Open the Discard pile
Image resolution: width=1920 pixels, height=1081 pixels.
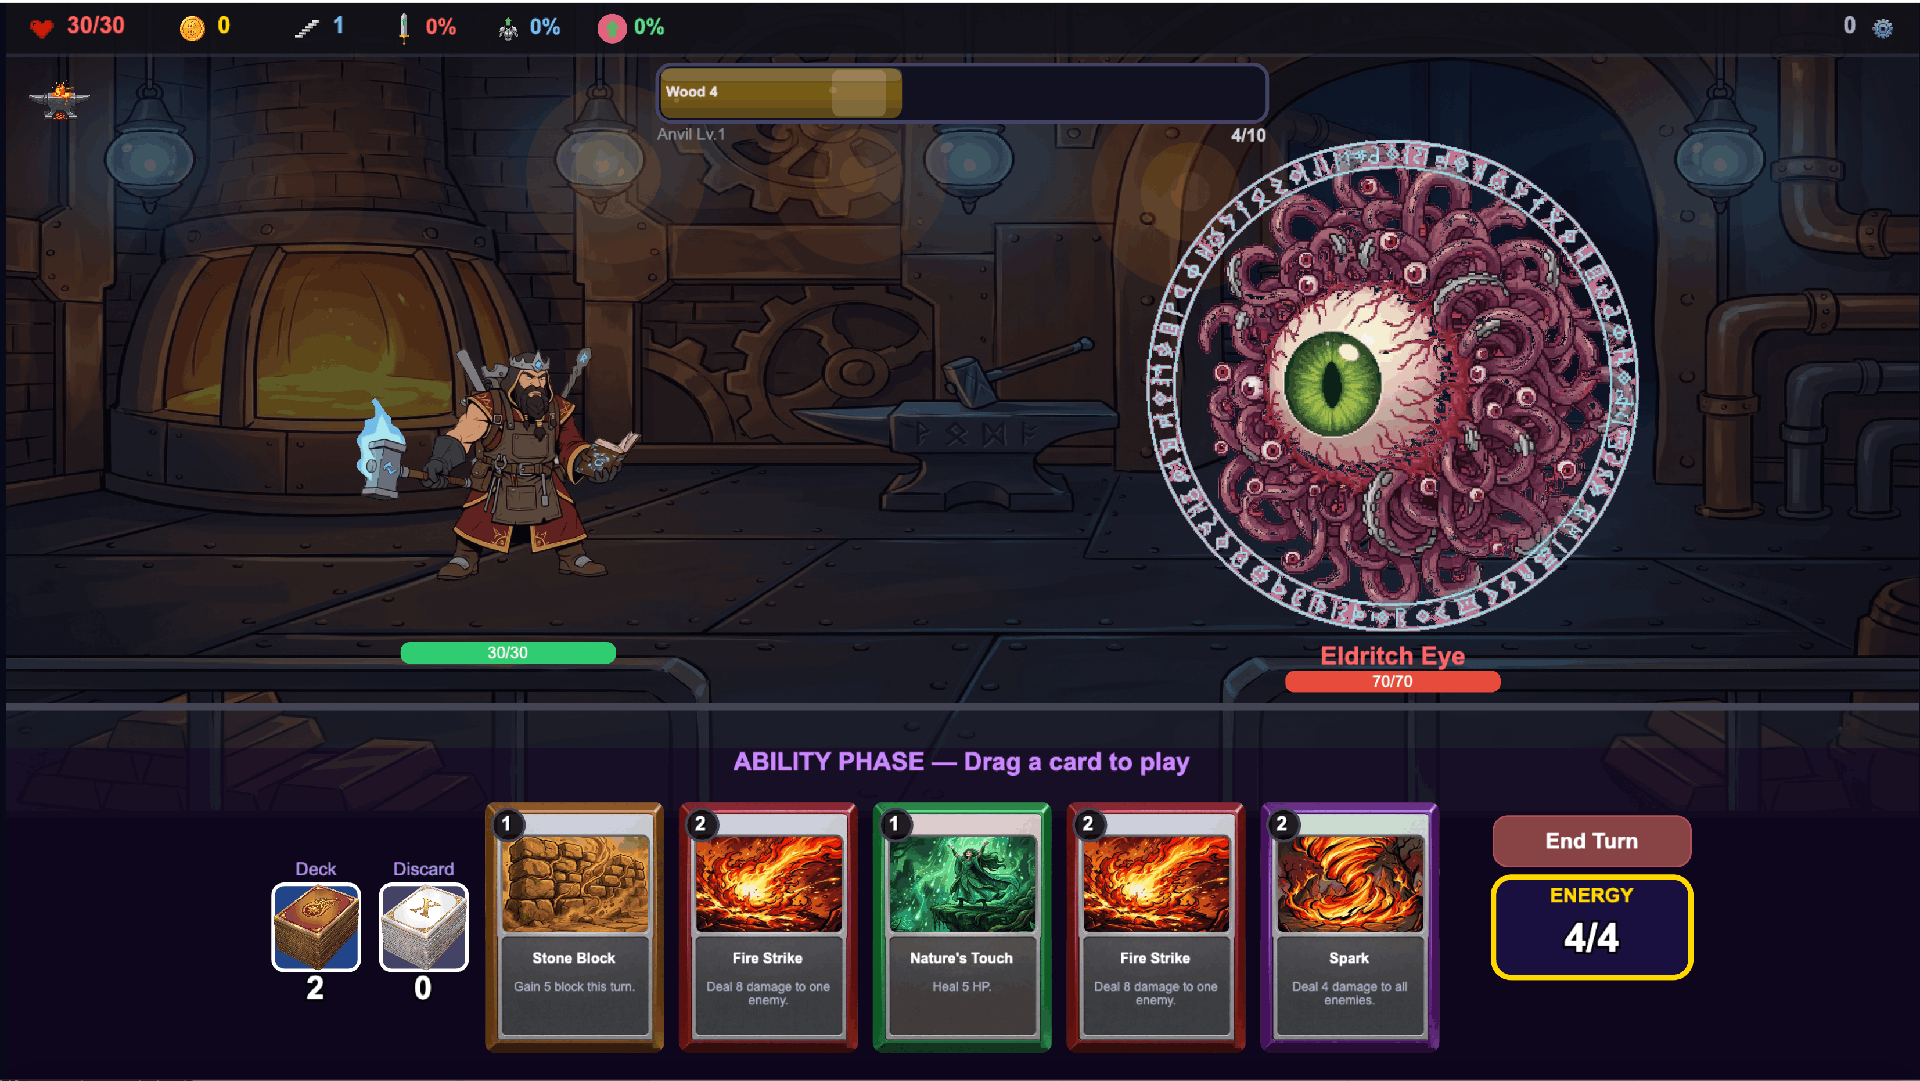(x=424, y=927)
